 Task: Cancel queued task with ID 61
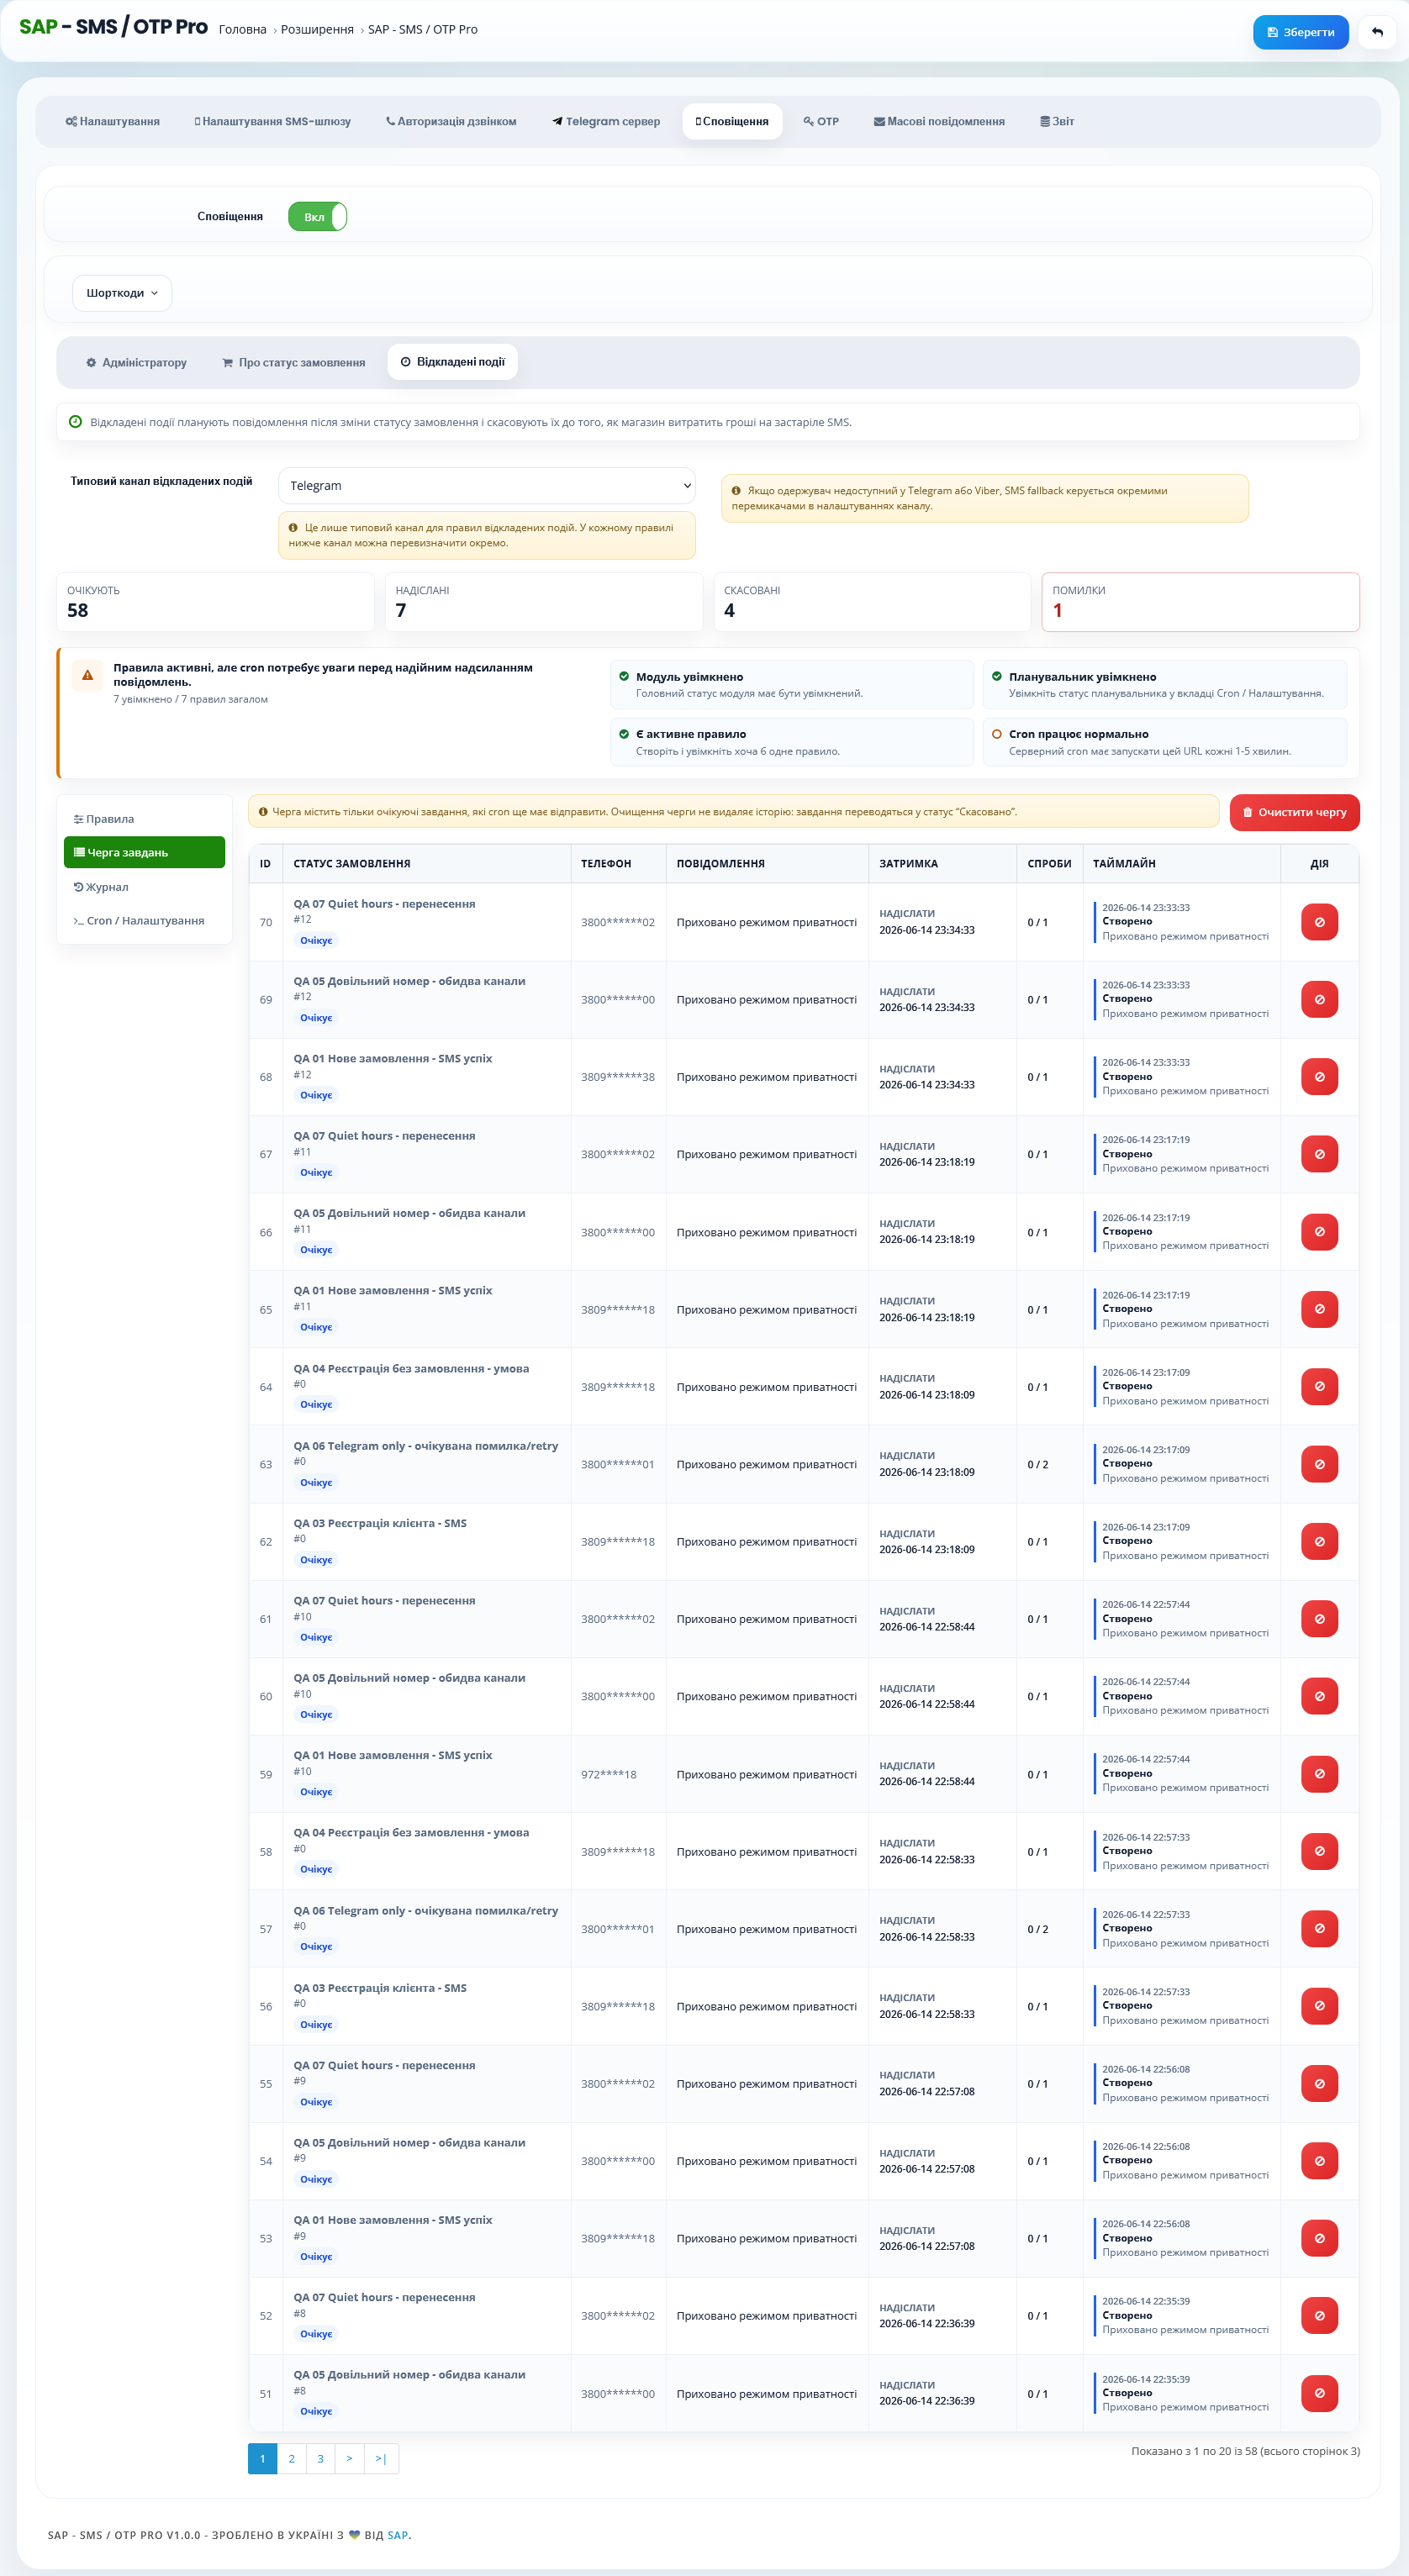click(1319, 1619)
